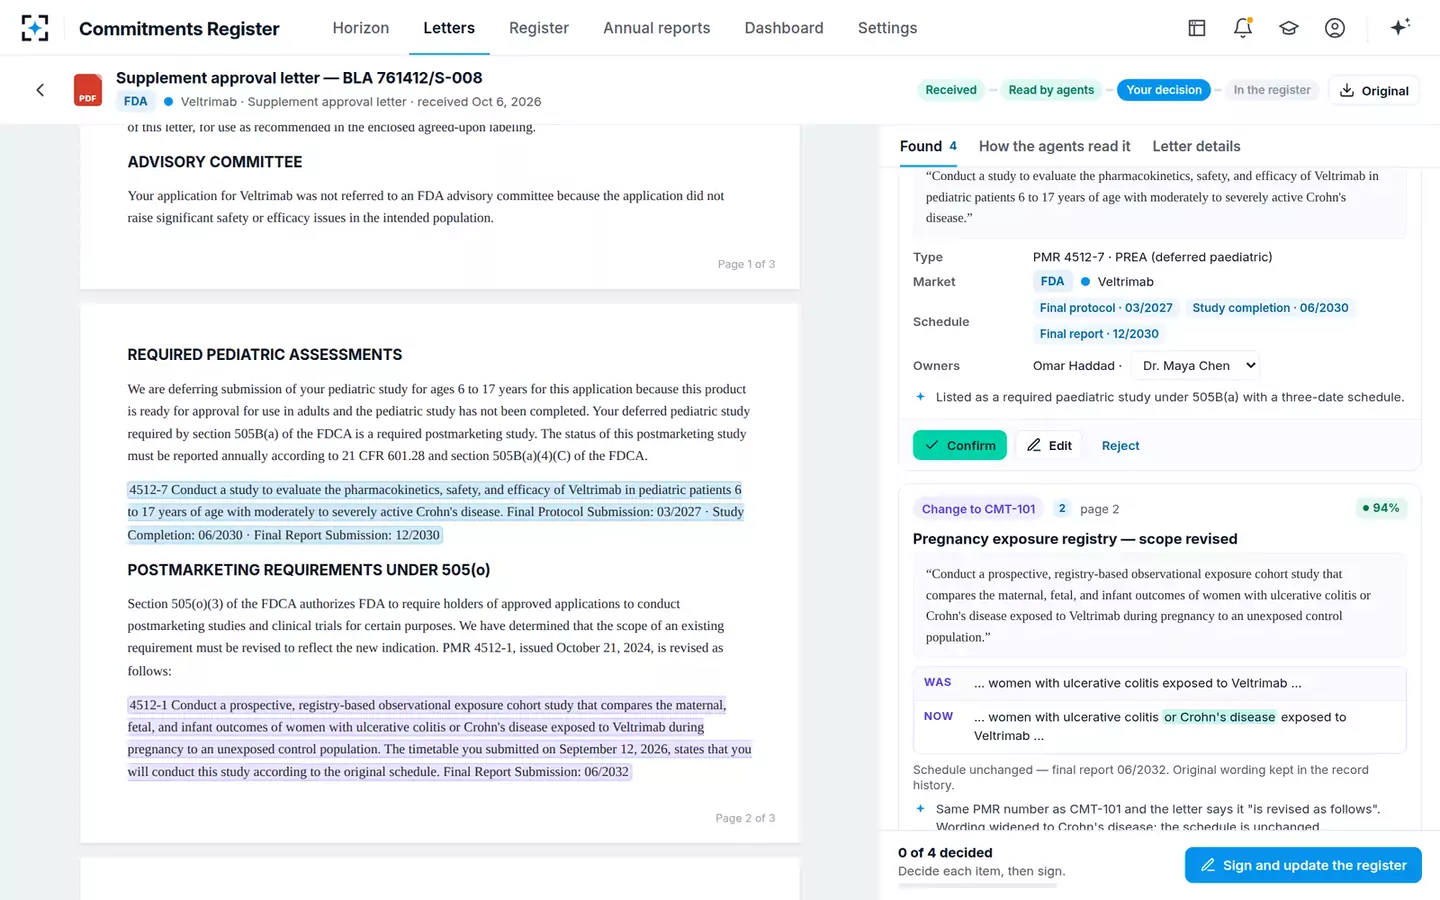
Task: Open the table layout icon in header
Action: [1197, 28]
